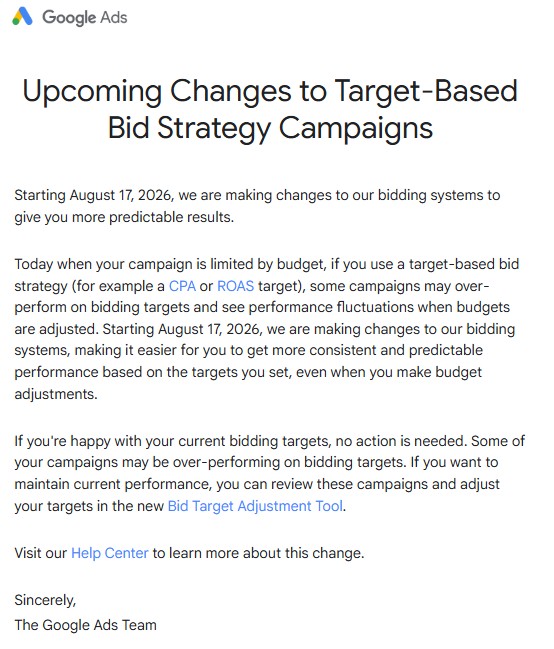Select the first "Starting August 17, 2026" text

point(93,195)
